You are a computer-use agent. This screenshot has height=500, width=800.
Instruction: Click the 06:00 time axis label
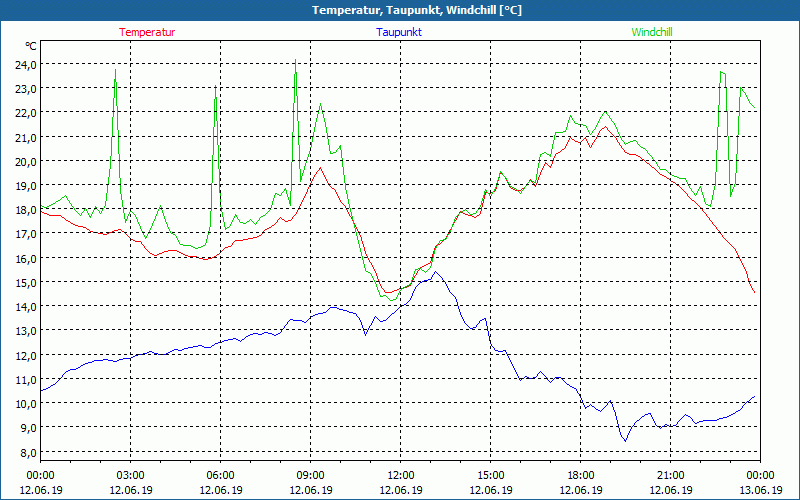click(x=220, y=476)
